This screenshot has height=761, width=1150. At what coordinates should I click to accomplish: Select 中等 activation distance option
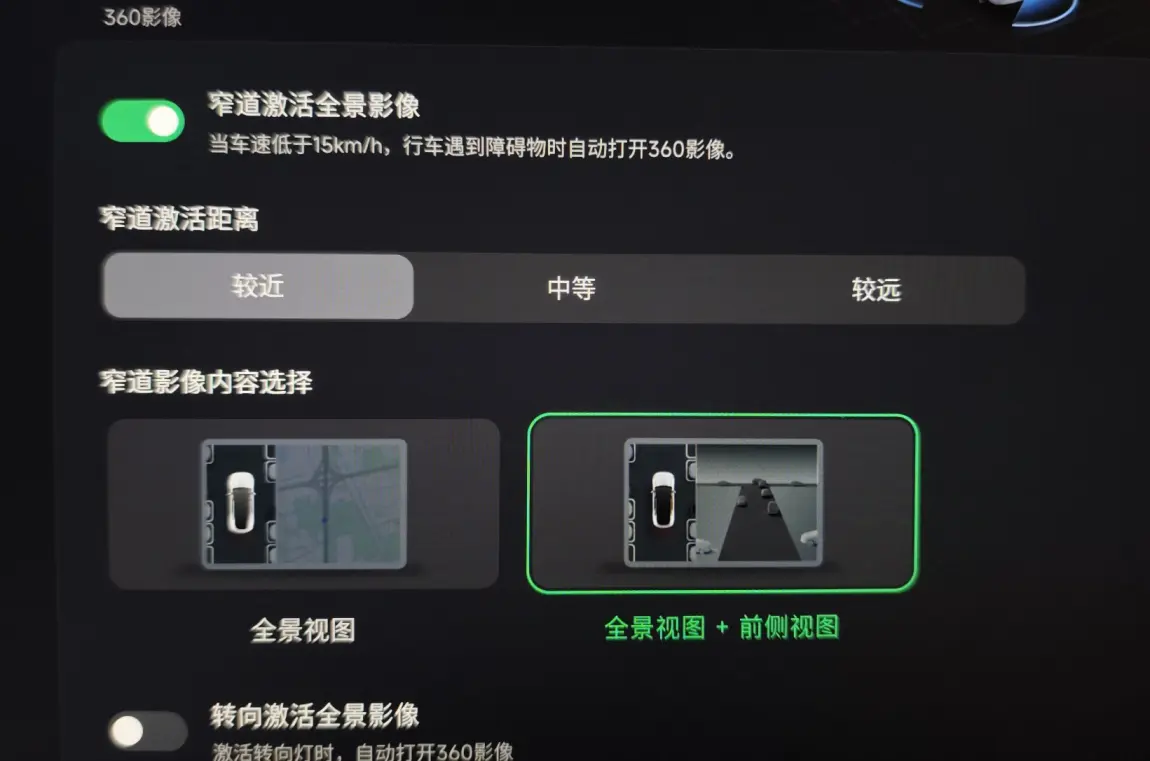point(571,288)
